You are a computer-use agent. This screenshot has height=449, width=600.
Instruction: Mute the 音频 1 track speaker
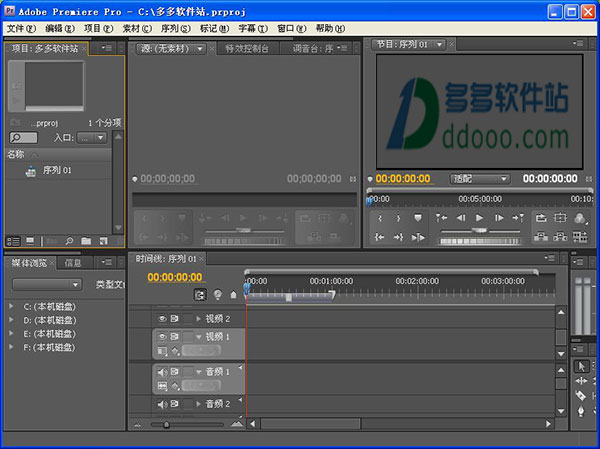click(x=162, y=372)
